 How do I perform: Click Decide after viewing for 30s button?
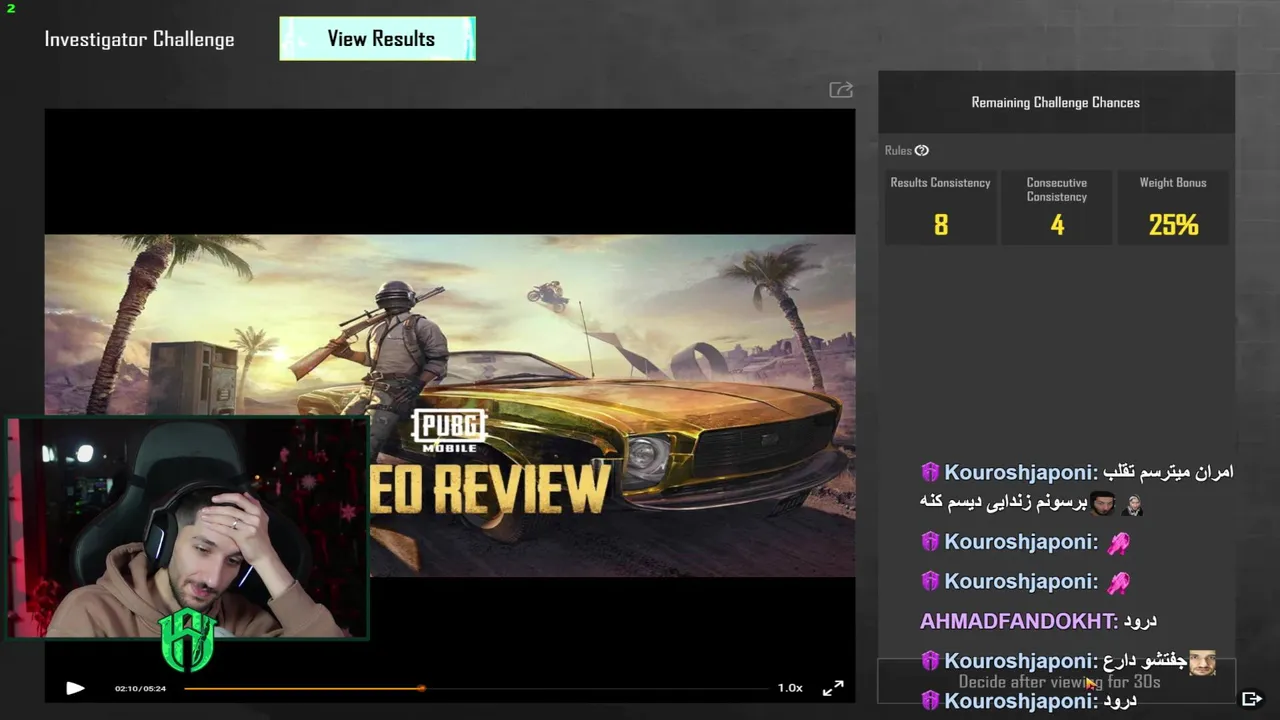pos(1057,681)
